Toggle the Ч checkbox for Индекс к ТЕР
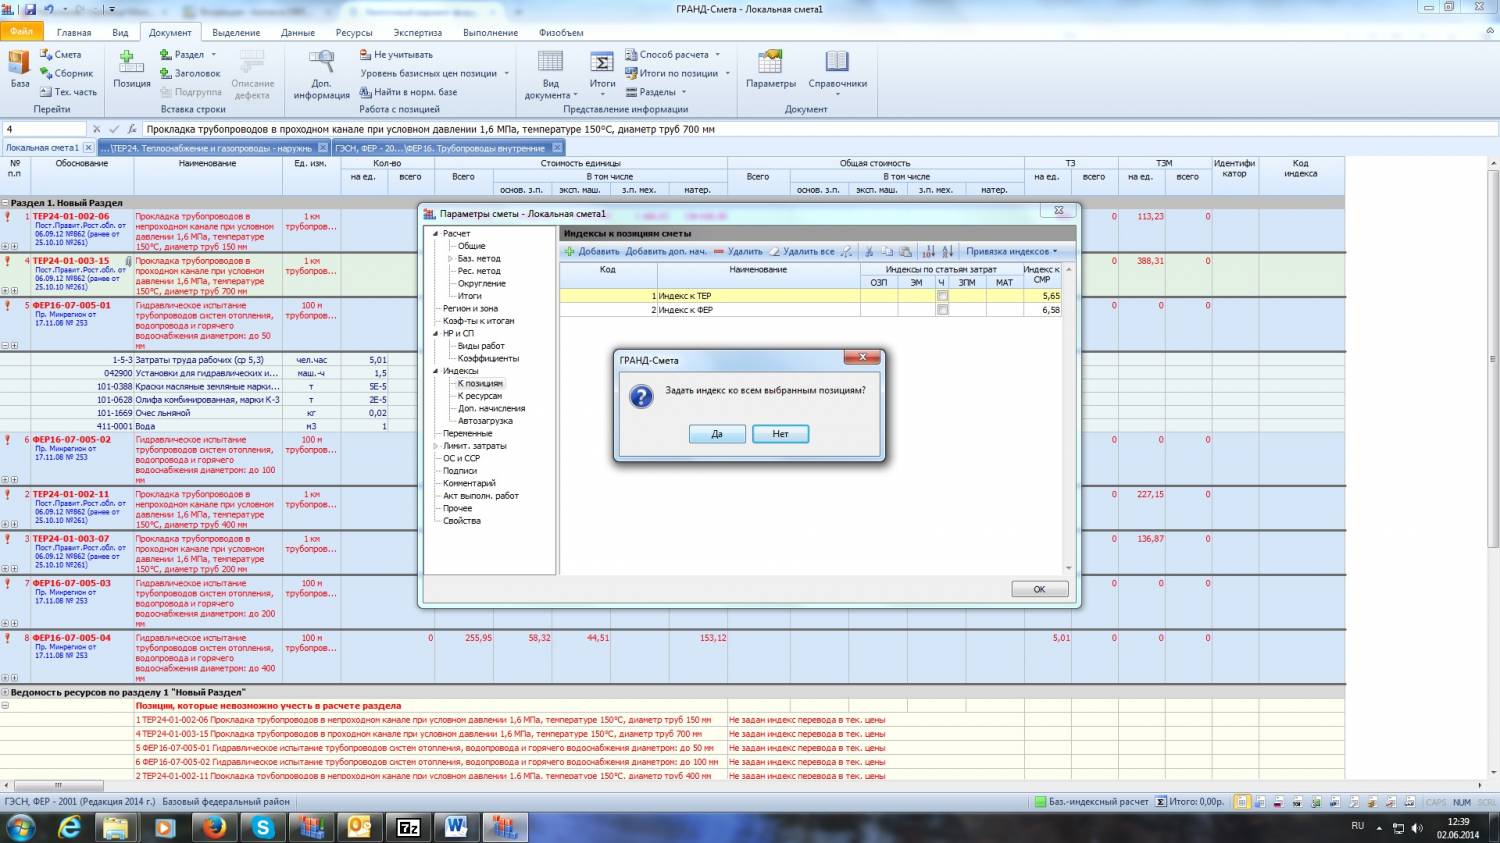 point(942,296)
